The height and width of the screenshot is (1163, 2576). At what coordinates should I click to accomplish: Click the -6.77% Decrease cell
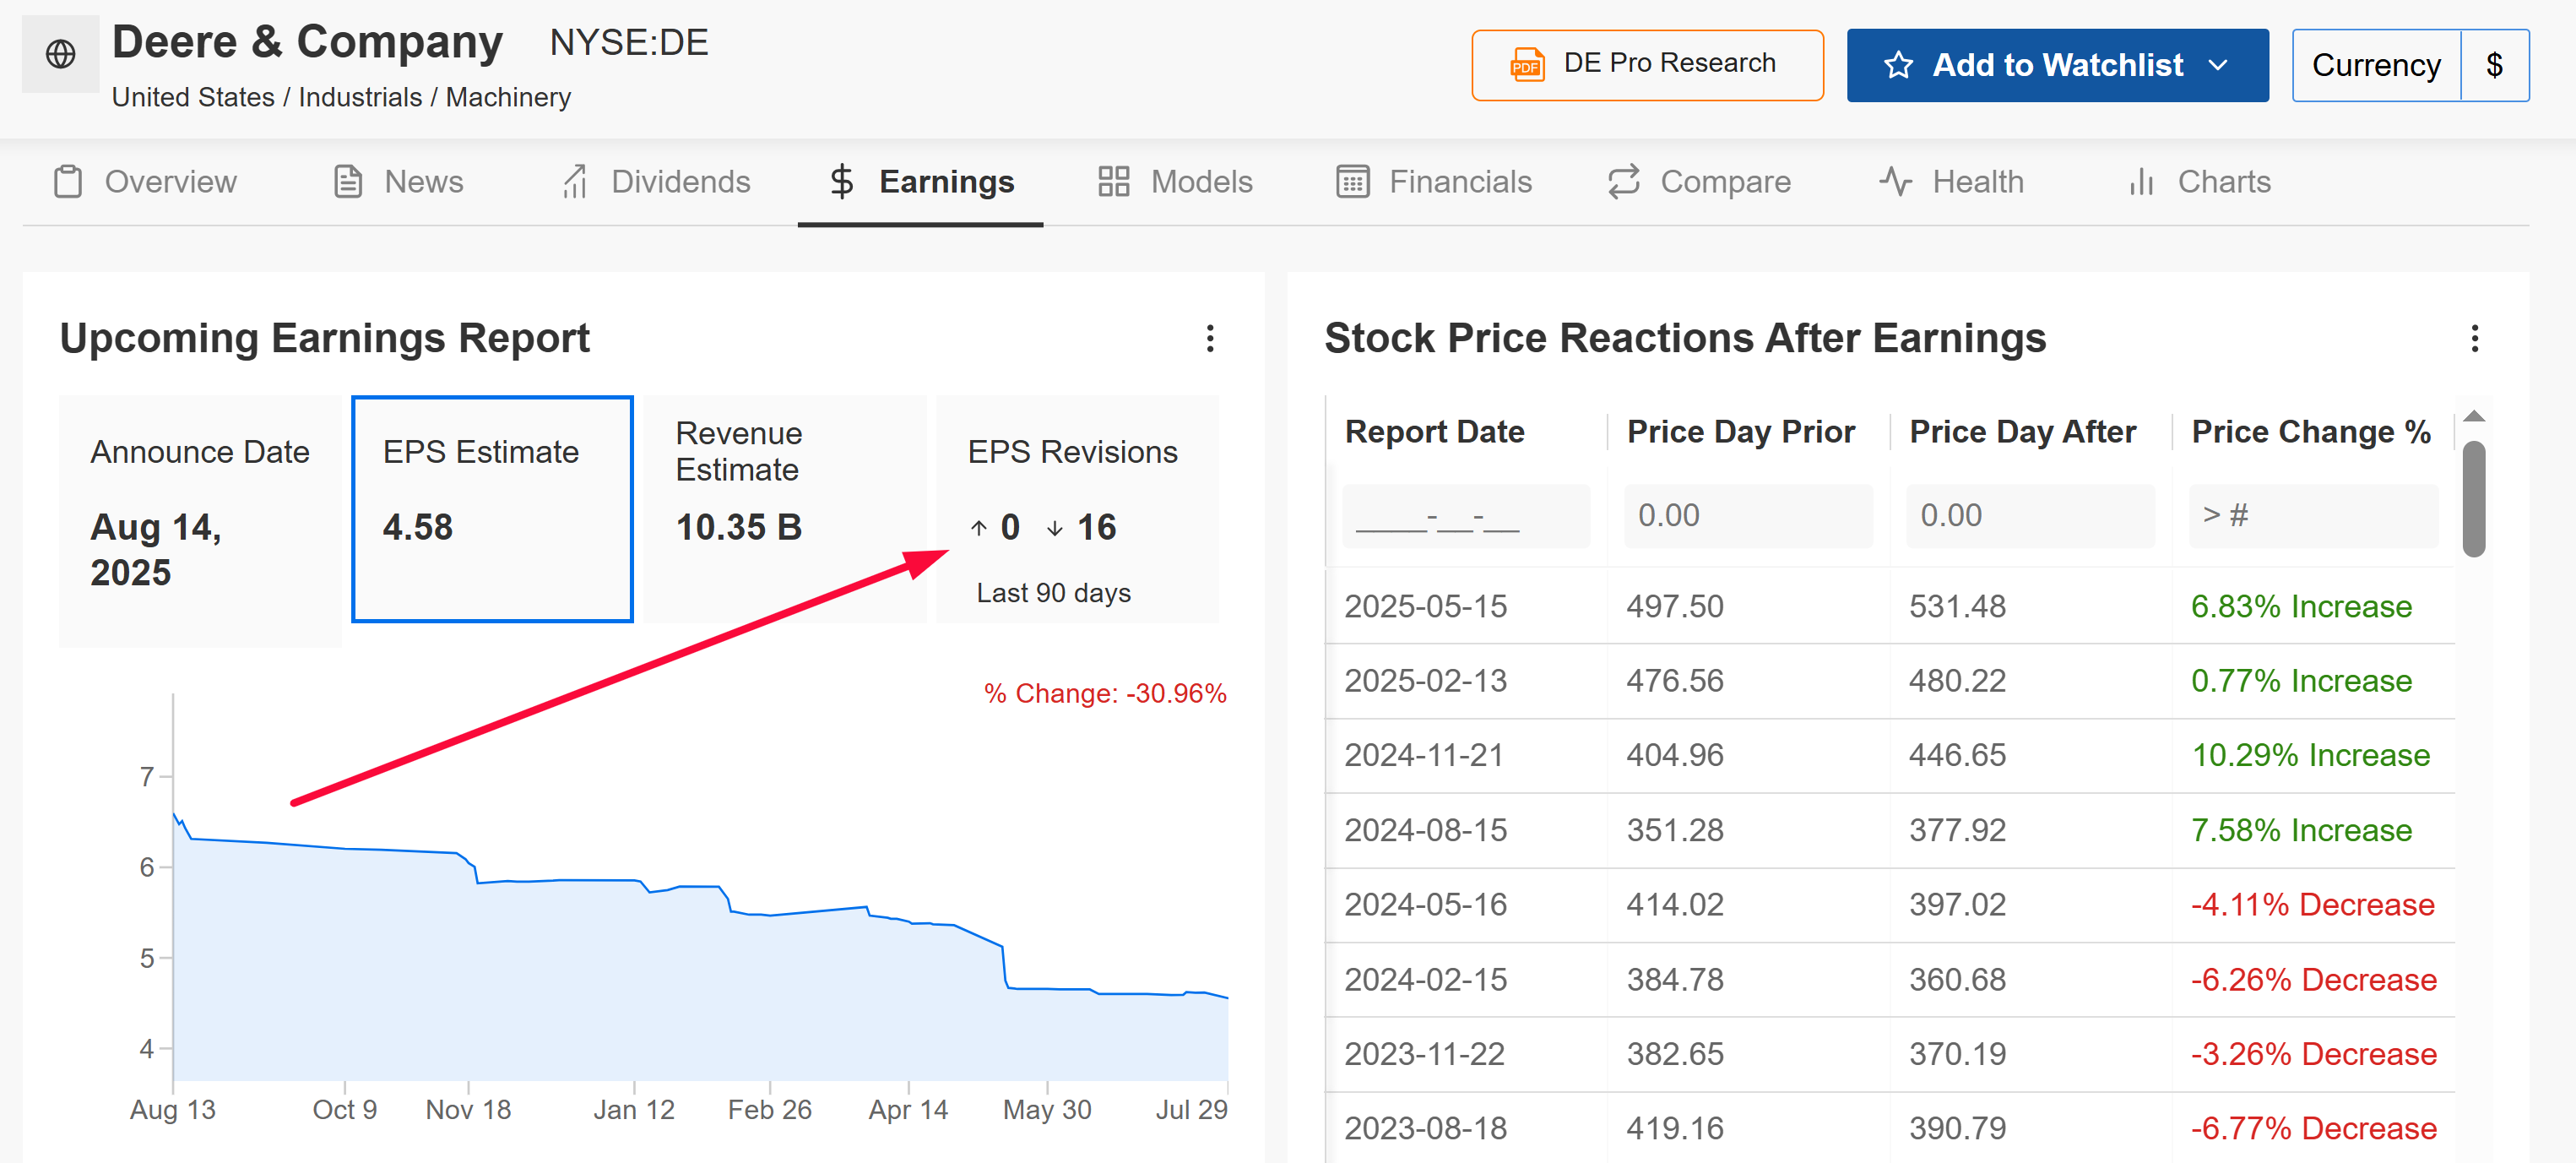point(2313,1129)
